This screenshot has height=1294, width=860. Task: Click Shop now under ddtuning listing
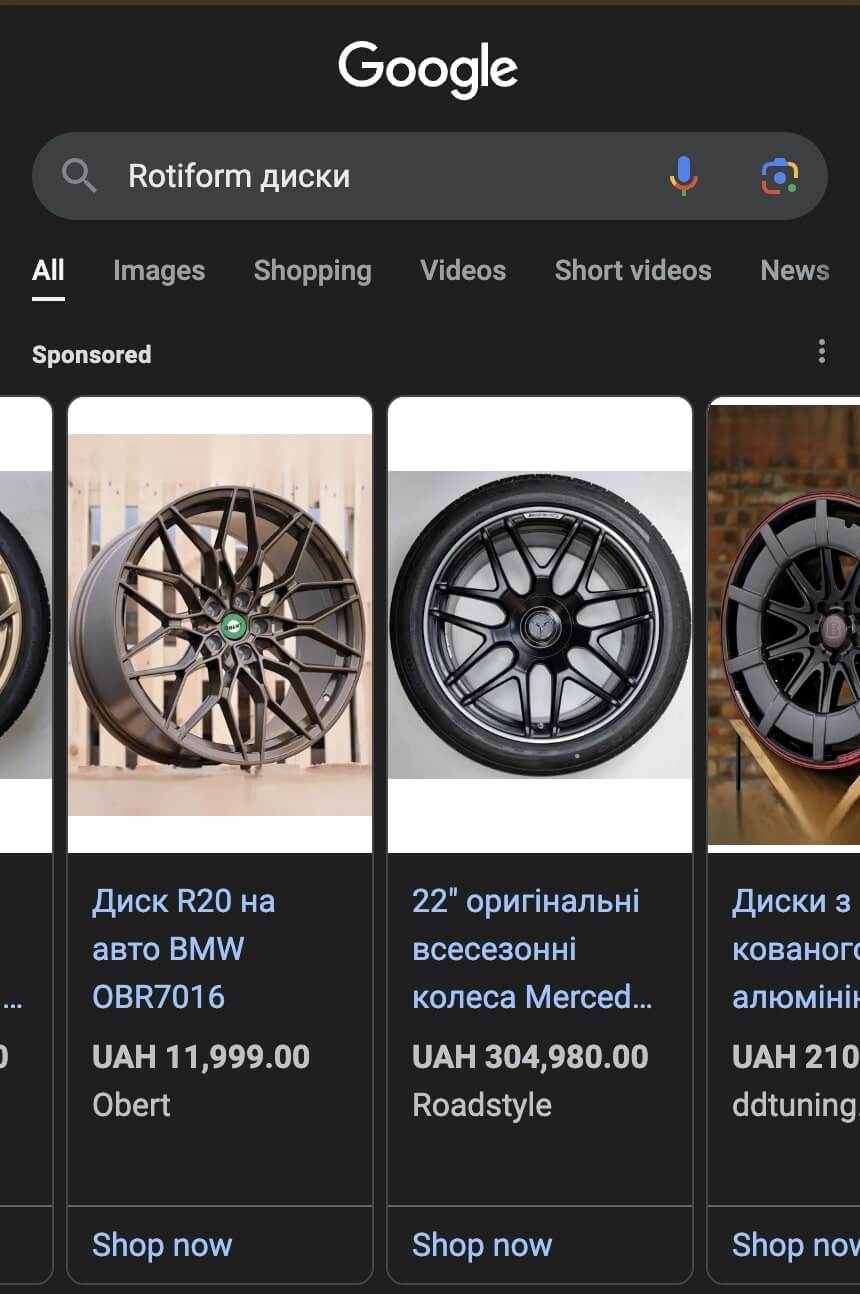click(x=795, y=1244)
